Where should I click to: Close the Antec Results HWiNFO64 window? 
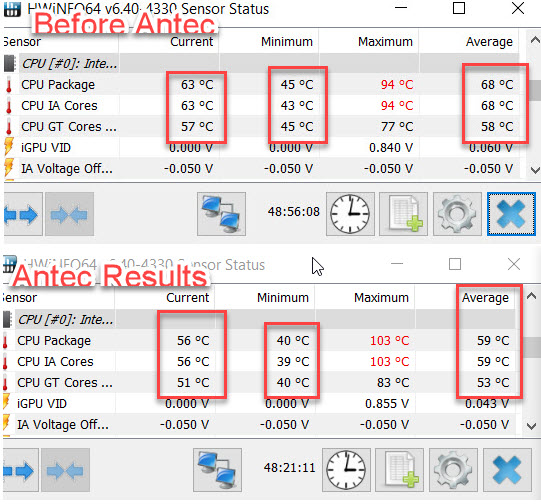coord(514,264)
